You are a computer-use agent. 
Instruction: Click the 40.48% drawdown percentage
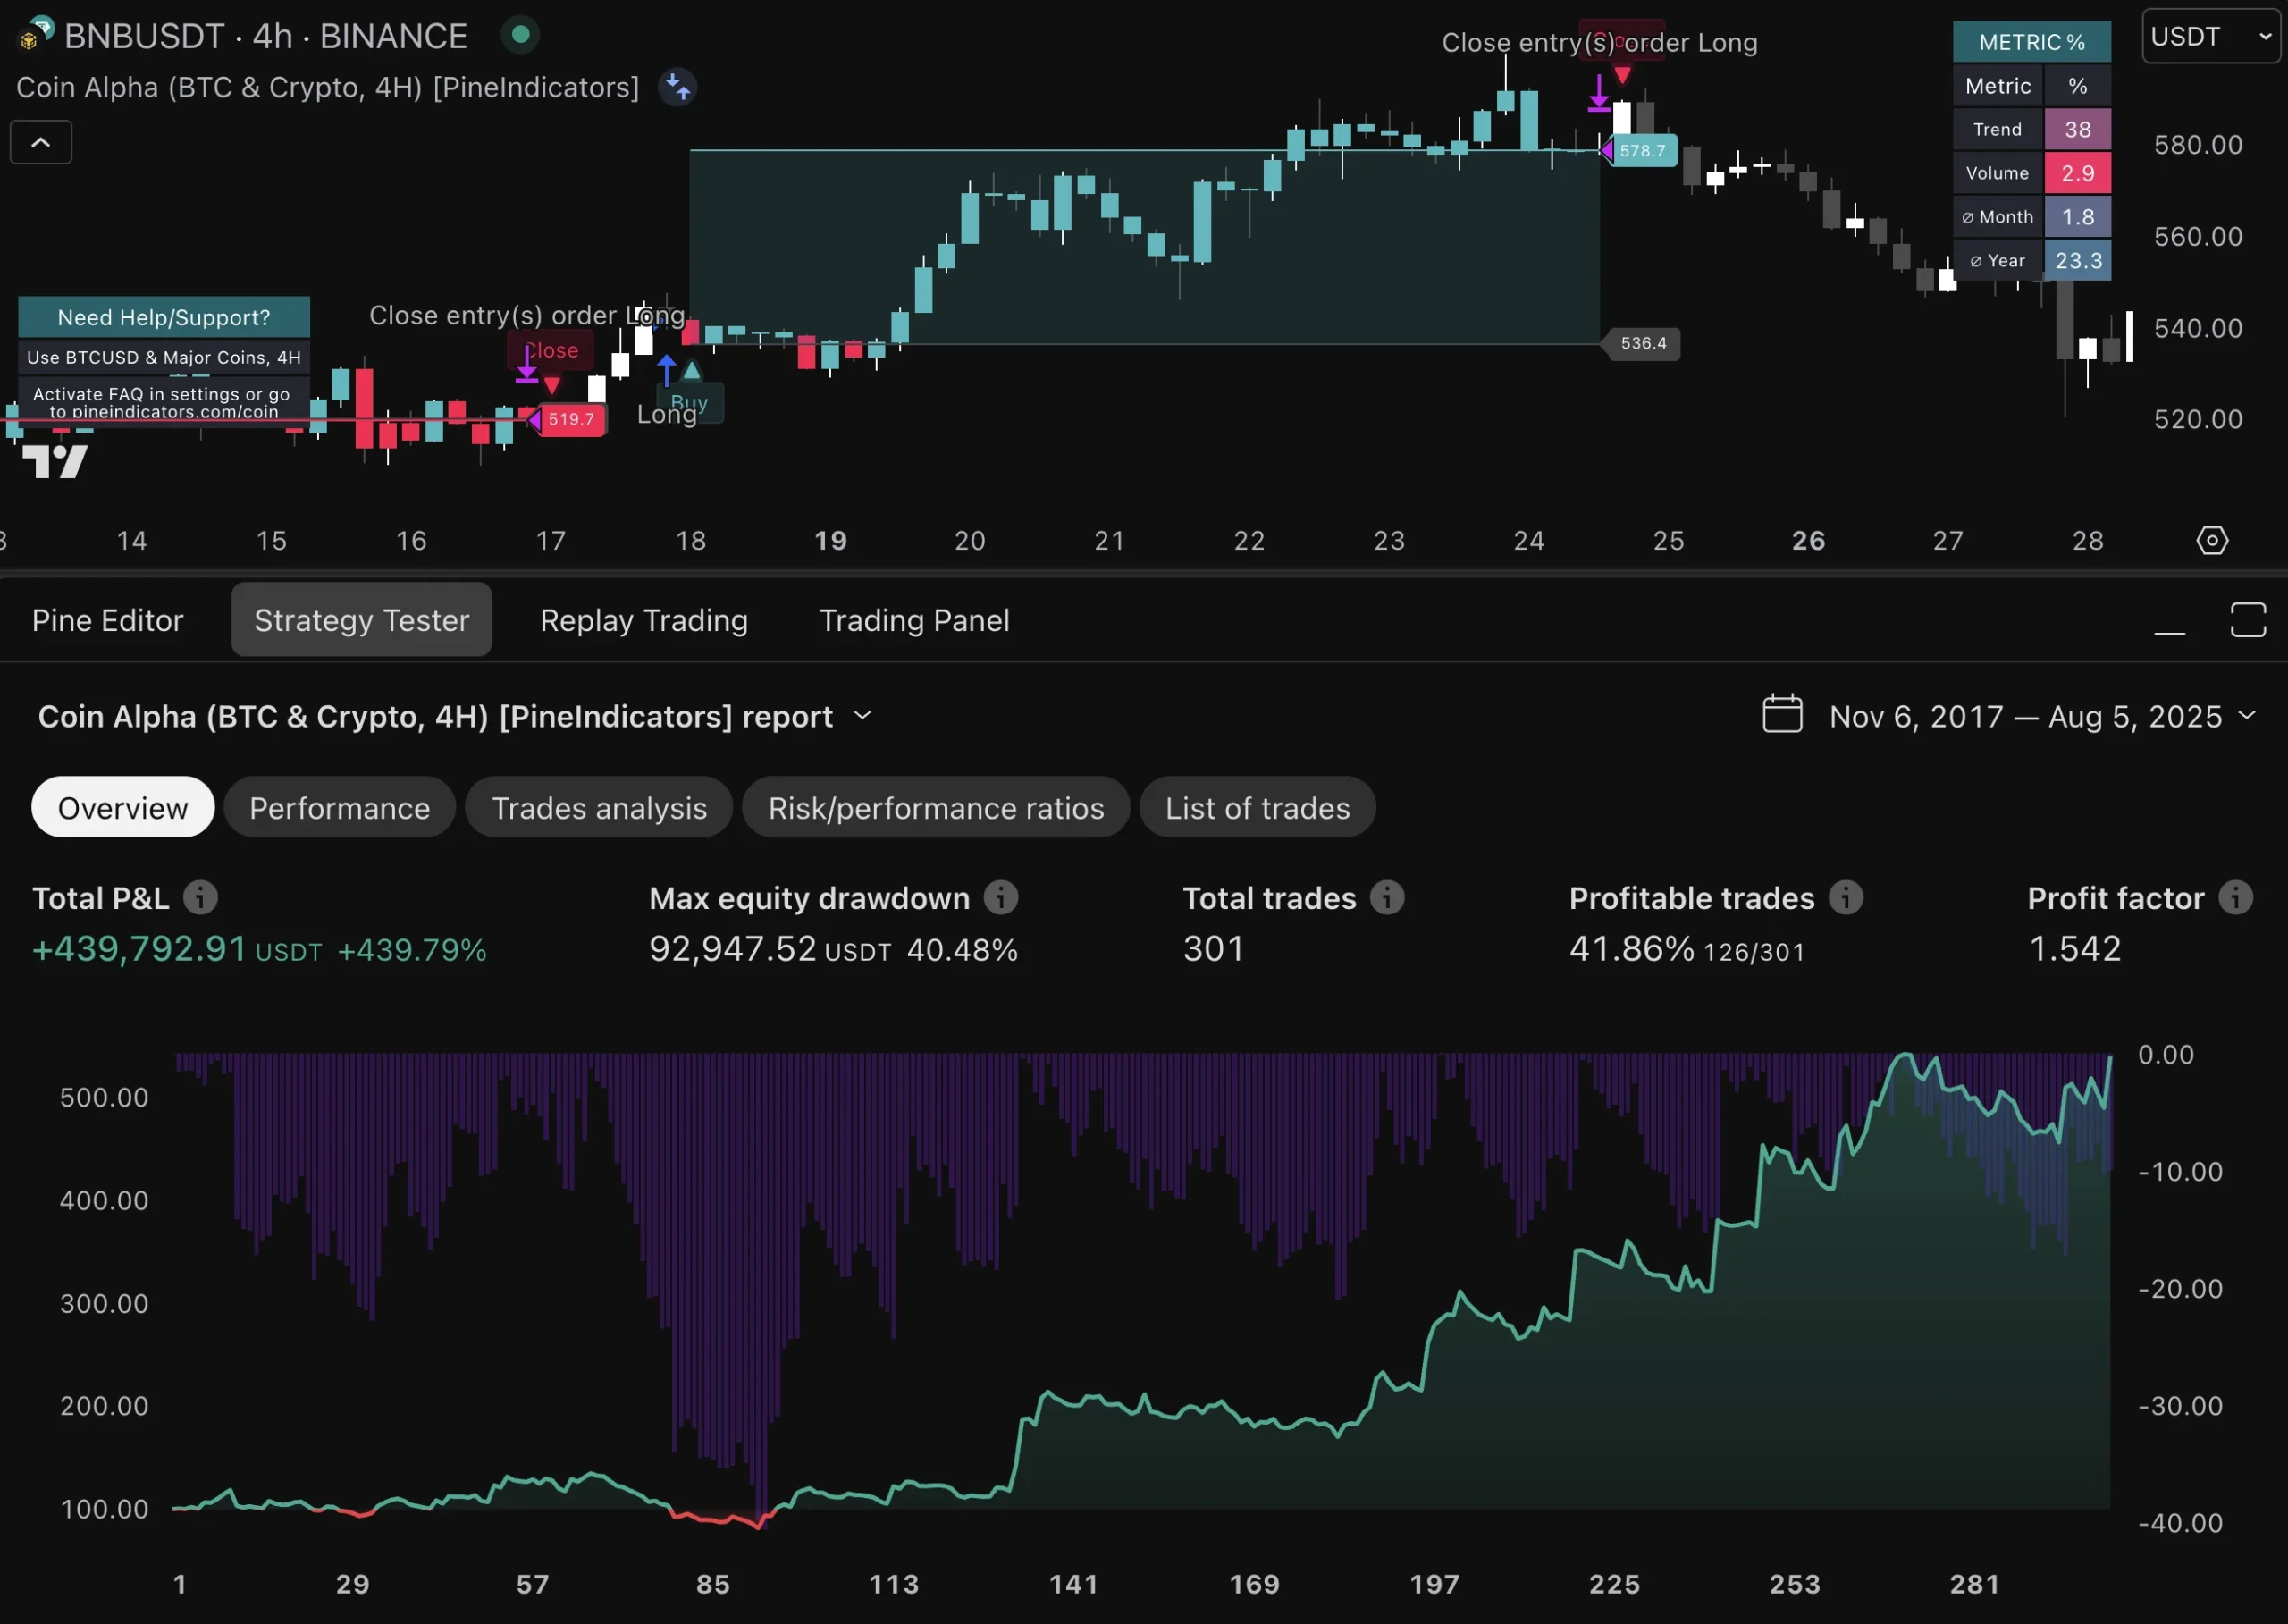tap(962, 950)
